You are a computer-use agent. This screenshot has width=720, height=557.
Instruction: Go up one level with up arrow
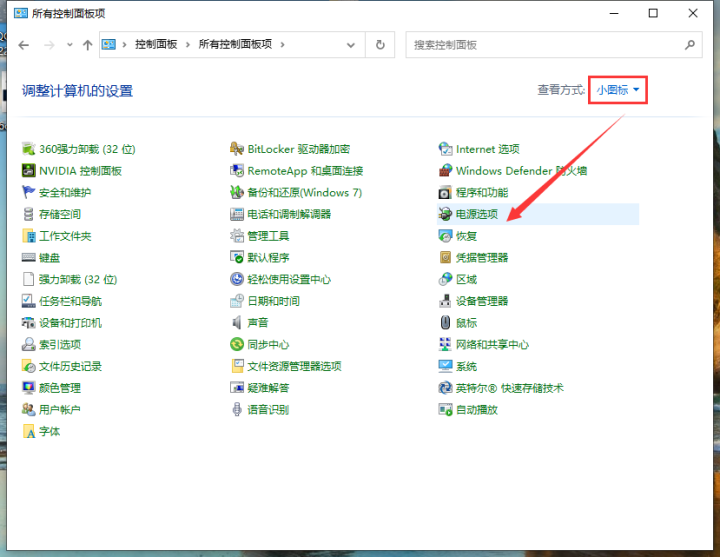[87, 45]
